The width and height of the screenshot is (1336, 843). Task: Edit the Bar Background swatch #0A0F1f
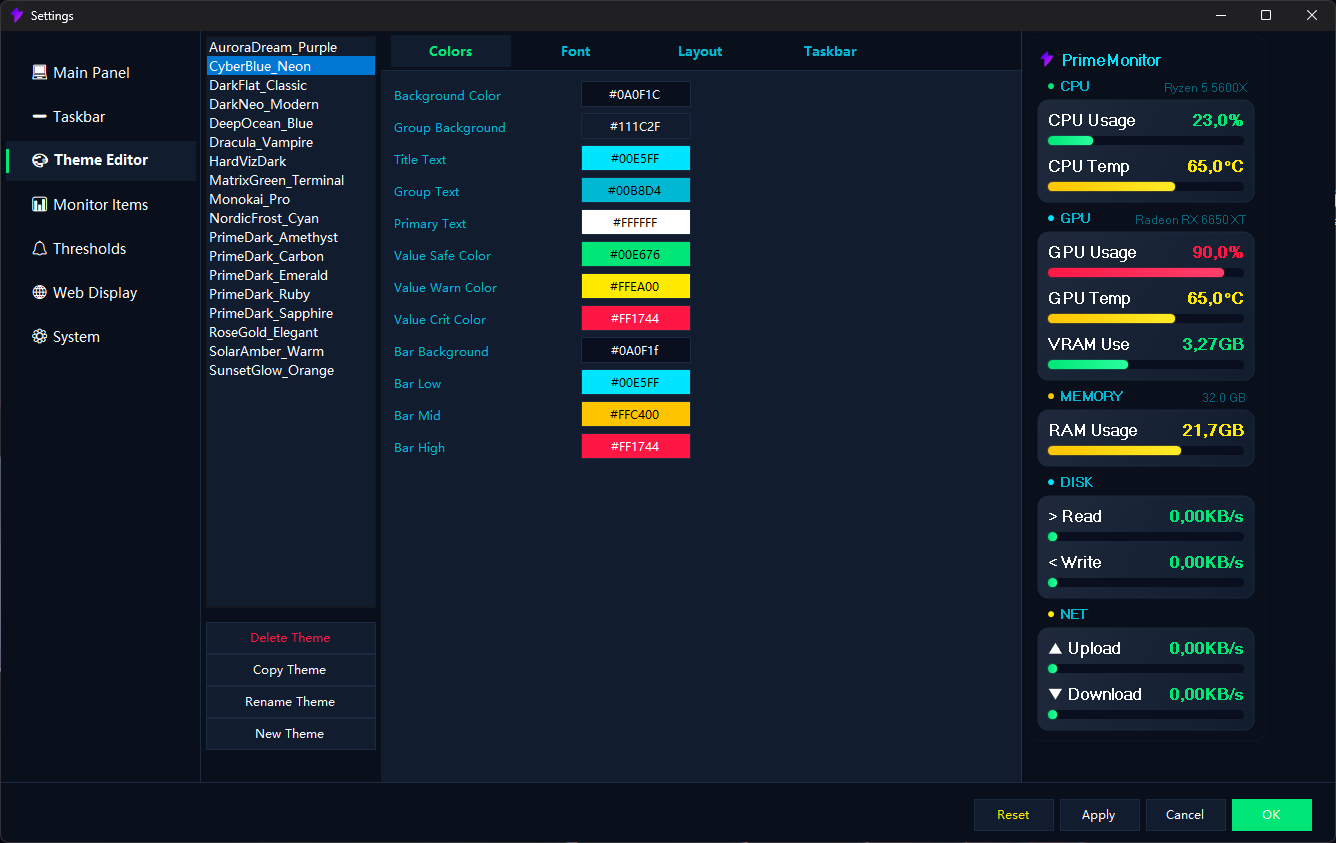635,351
